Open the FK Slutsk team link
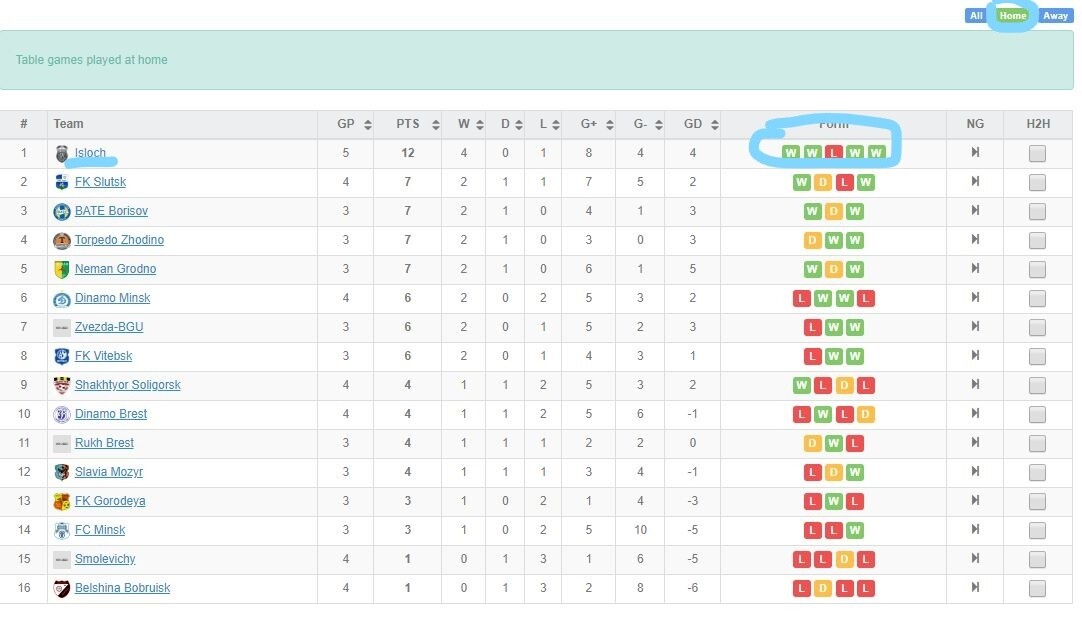The width and height of the screenshot is (1082, 636). pos(100,182)
